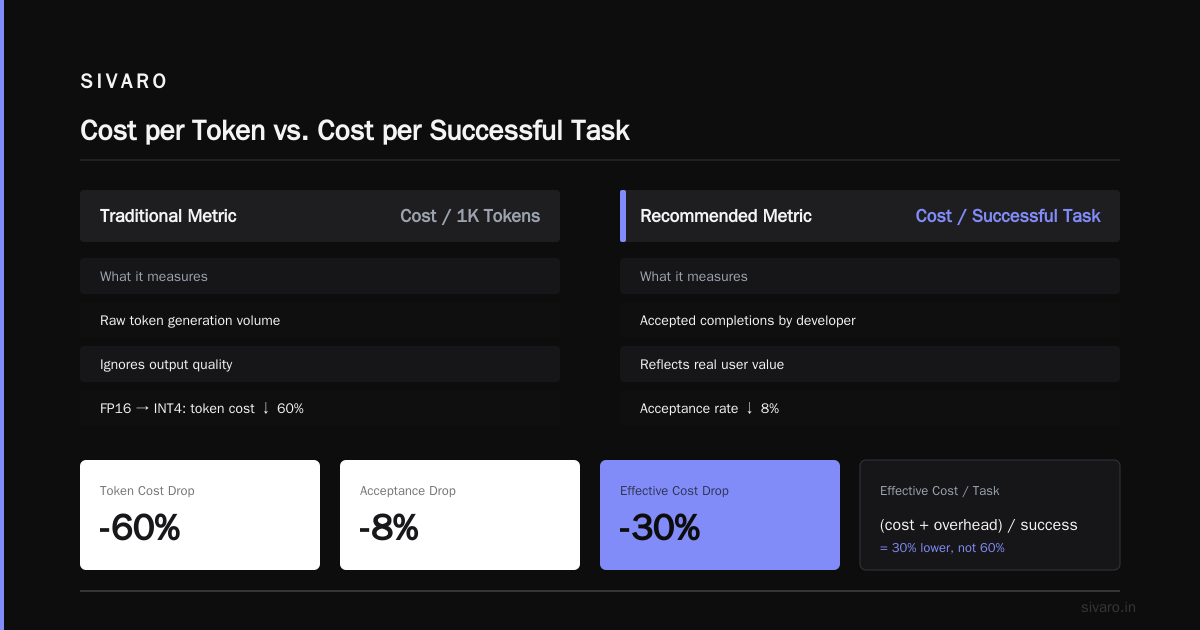The width and height of the screenshot is (1200, 630).
Task: Click the Traditional Metric heading
Action: [x=168, y=216]
